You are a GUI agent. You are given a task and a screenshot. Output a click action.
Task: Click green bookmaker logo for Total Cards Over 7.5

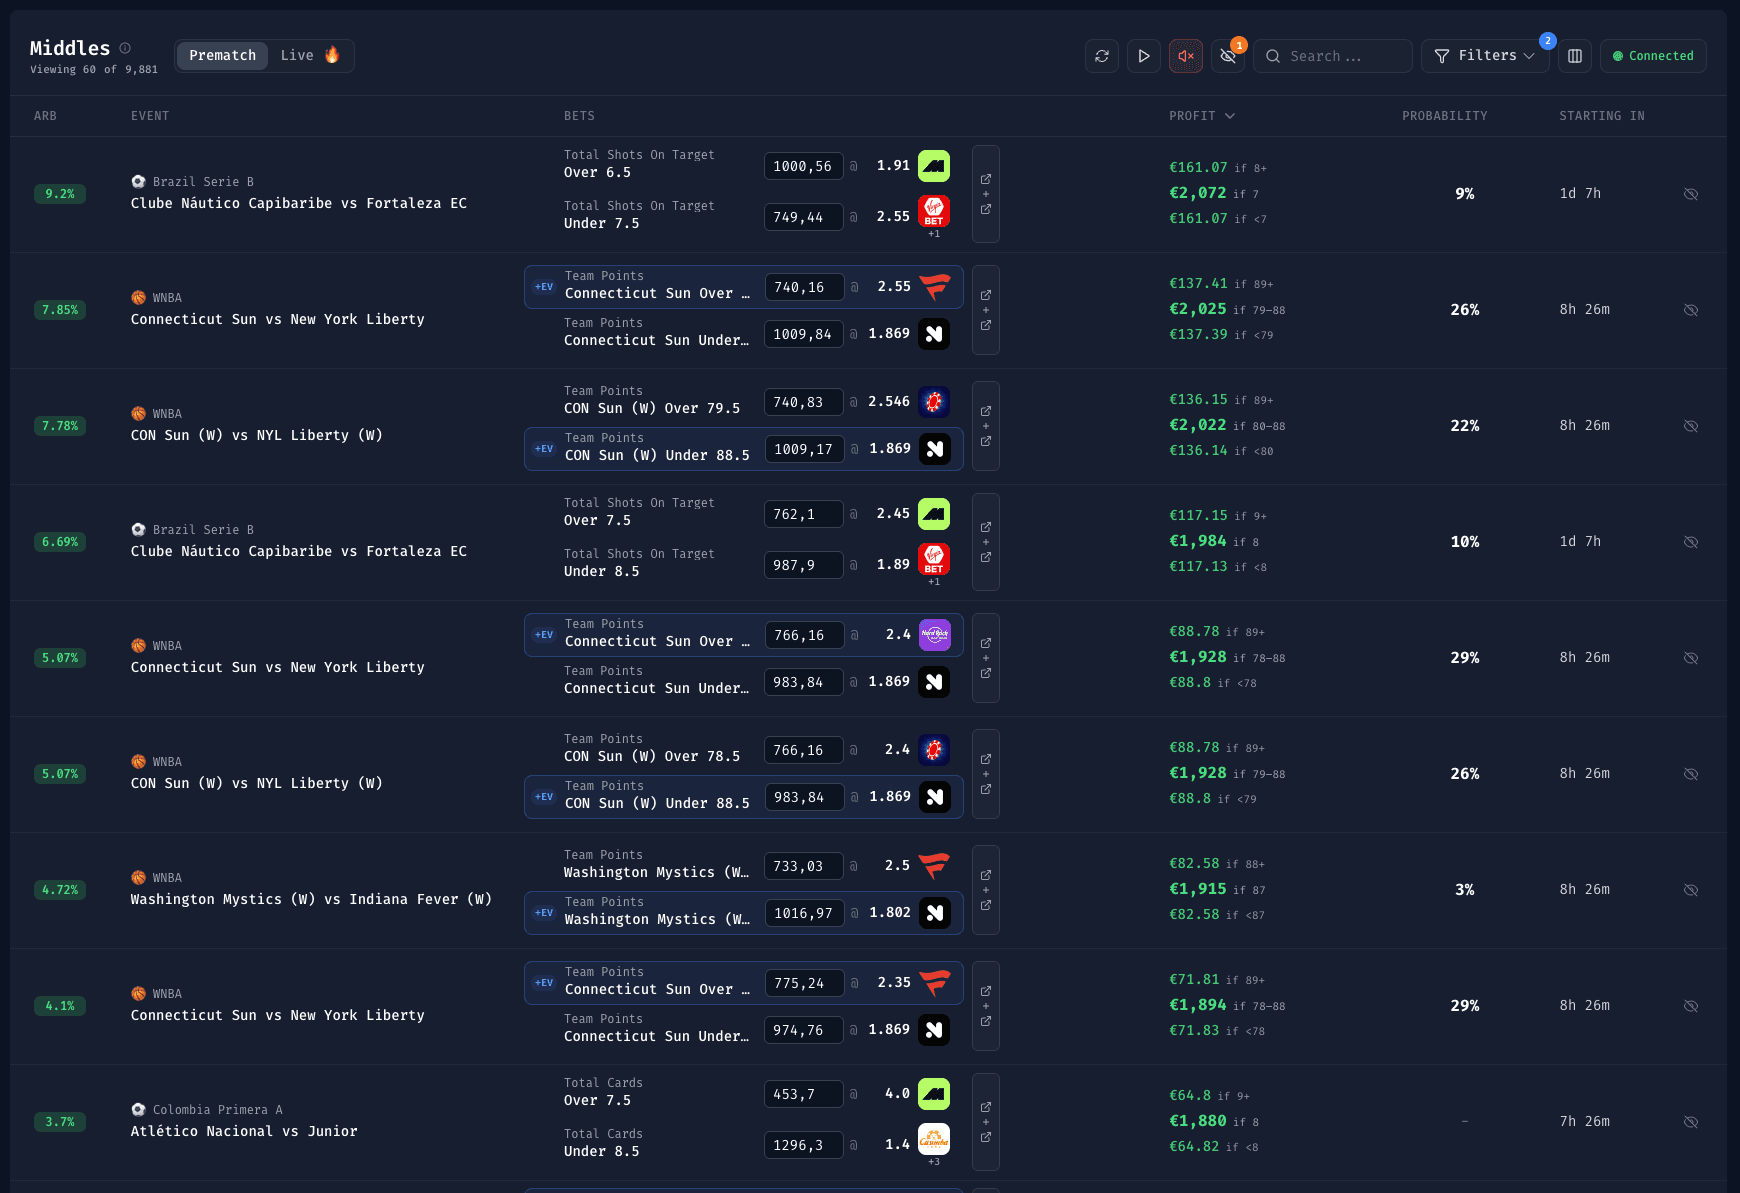[x=934, y=1094]
